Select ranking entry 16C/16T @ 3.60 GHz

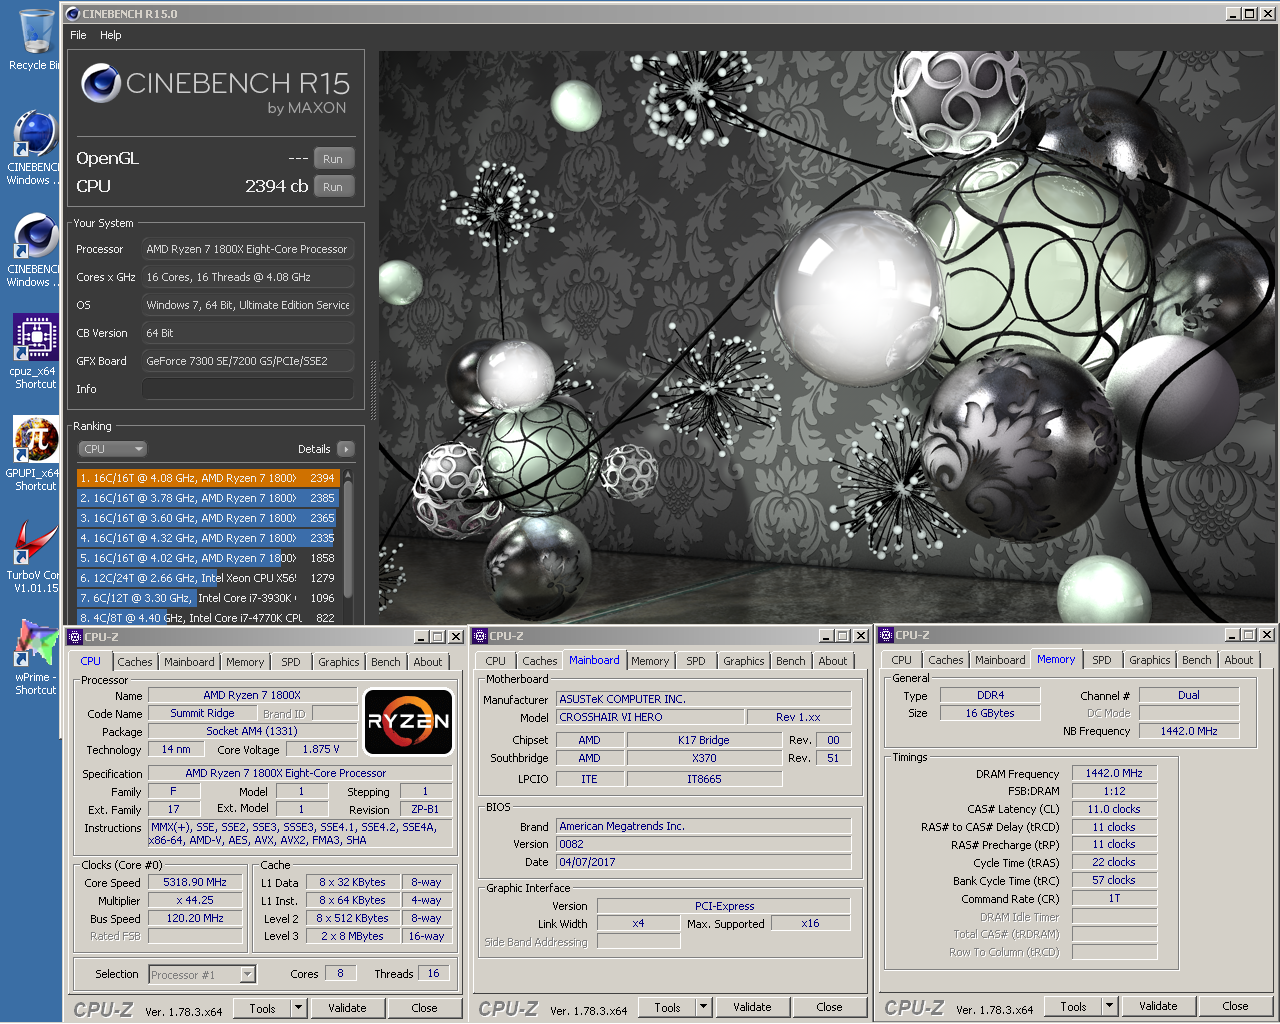pos(208,518)
